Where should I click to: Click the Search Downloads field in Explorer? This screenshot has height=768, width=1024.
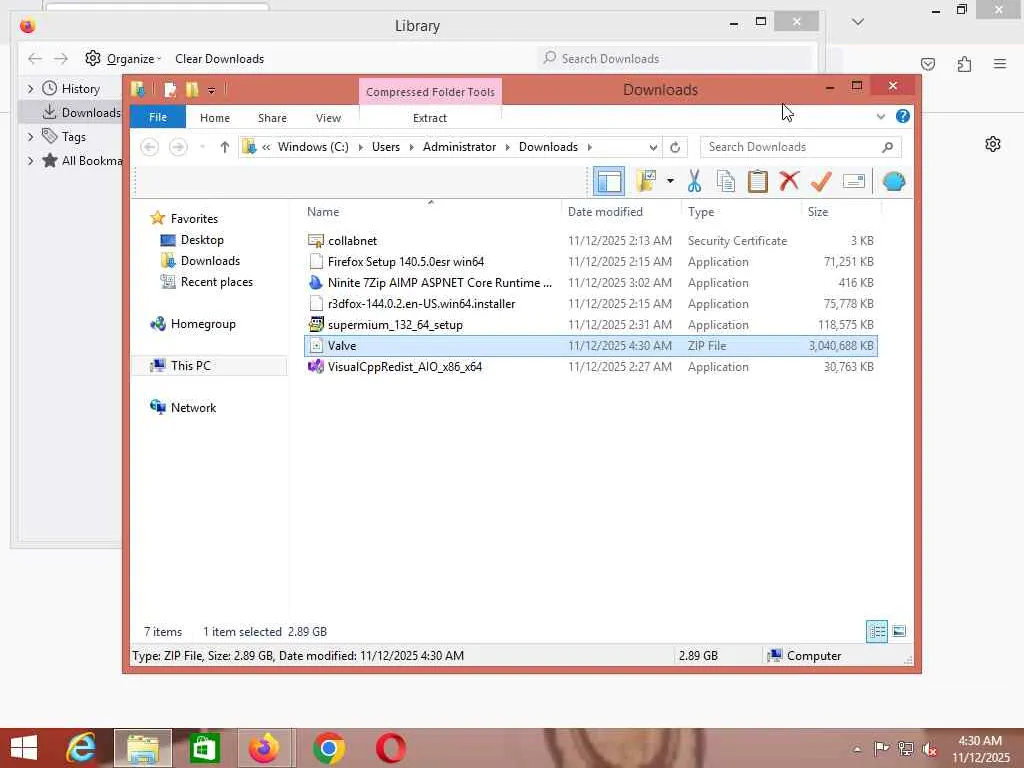[x=801, y=147]
